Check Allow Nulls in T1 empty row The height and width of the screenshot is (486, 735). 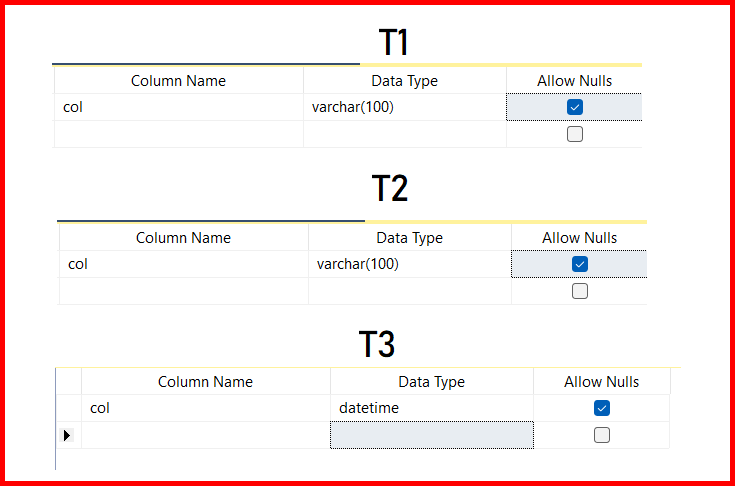coord(575,134)
